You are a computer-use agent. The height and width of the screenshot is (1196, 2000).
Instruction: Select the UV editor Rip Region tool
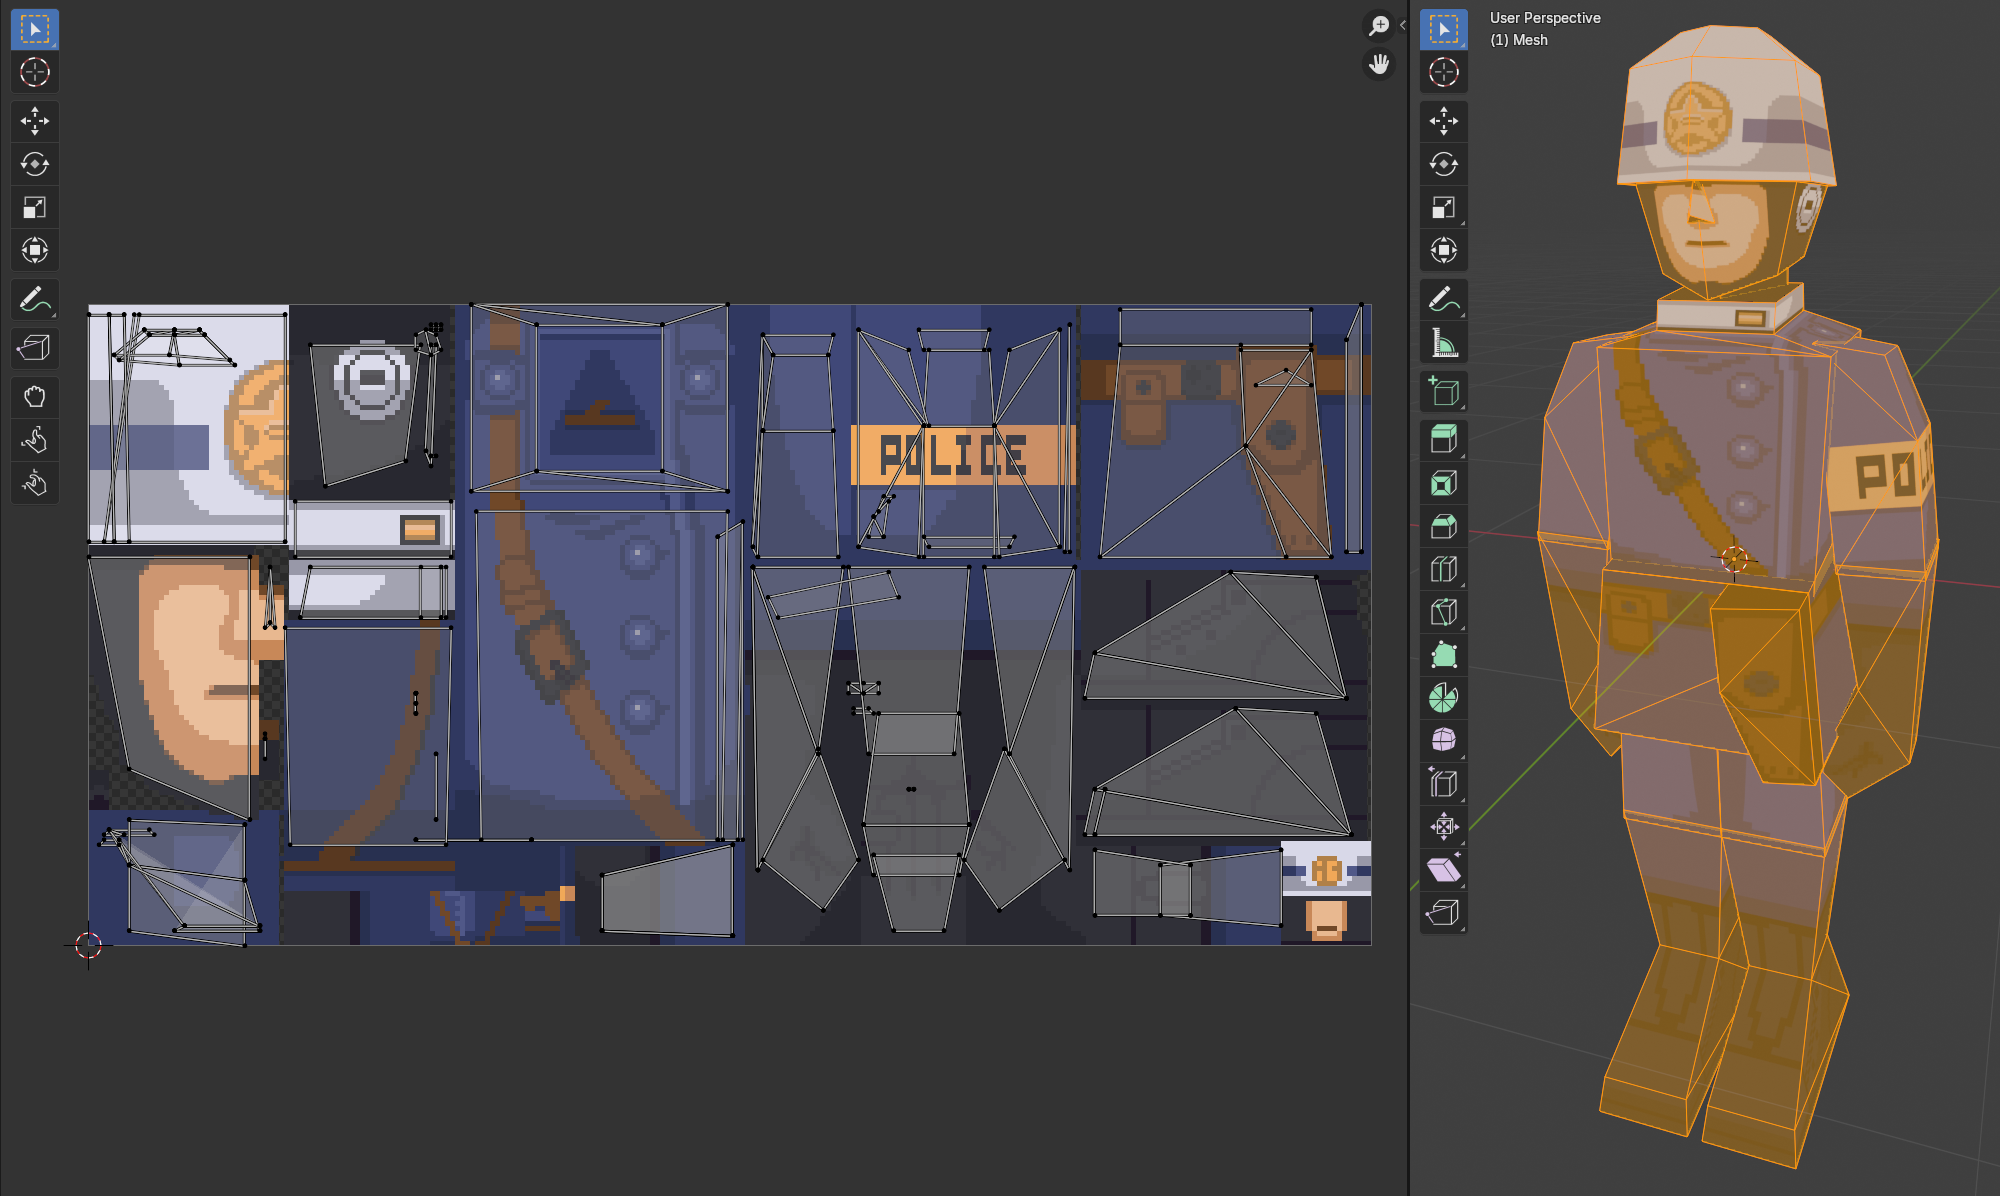[x=35, y=348]
